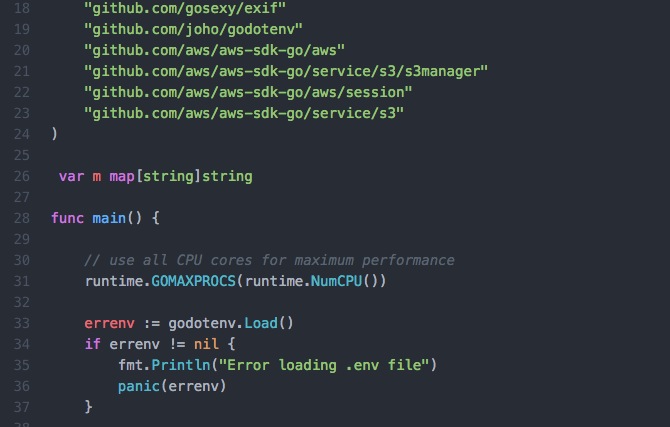Image resolution: width=670 pixels, height=427 pixels.
Task: Click line number 28 in gutter
Action: click(22, 218)
